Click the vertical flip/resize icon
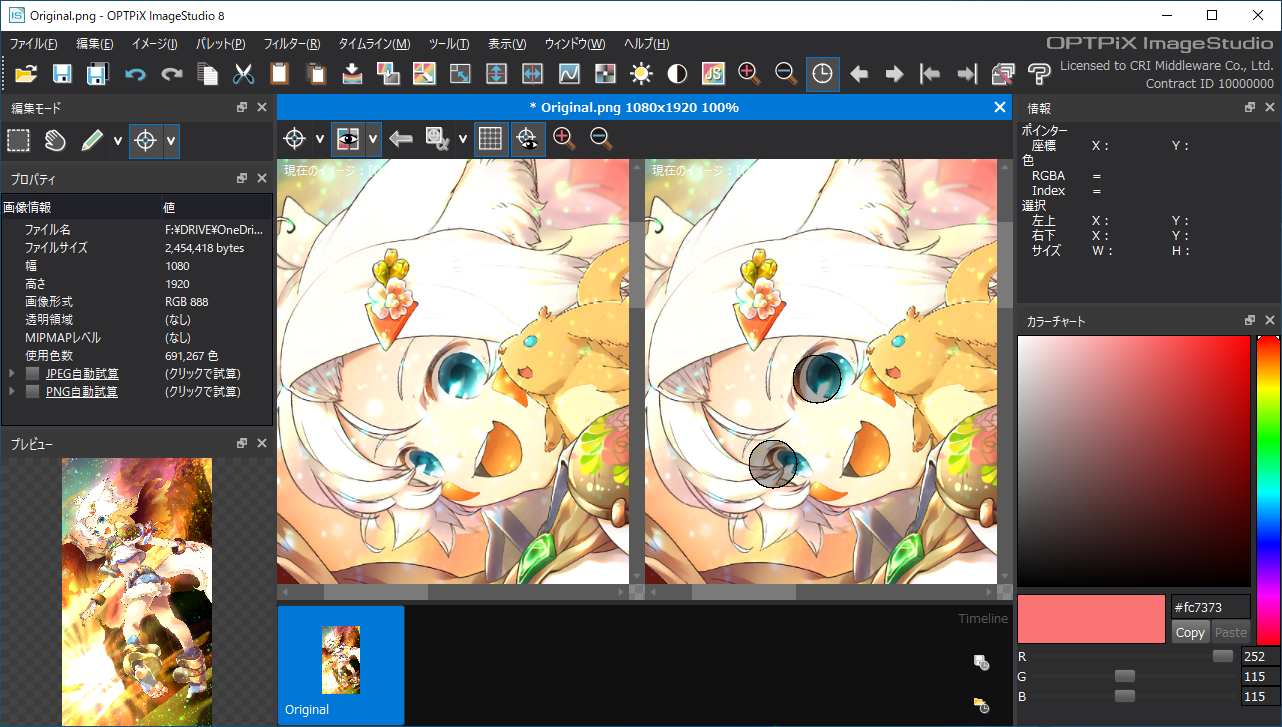Image resolution: width=1282 pixels, height=727 pixels. coord(496,73)
